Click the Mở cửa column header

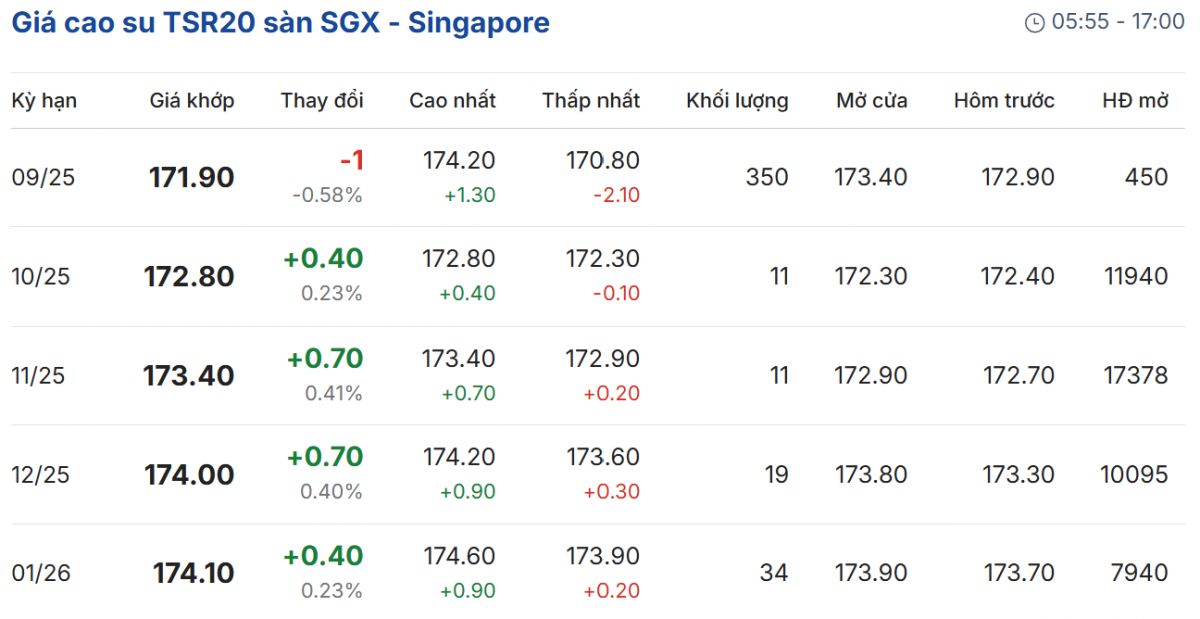pyautogui.click(x=872, y=101)
